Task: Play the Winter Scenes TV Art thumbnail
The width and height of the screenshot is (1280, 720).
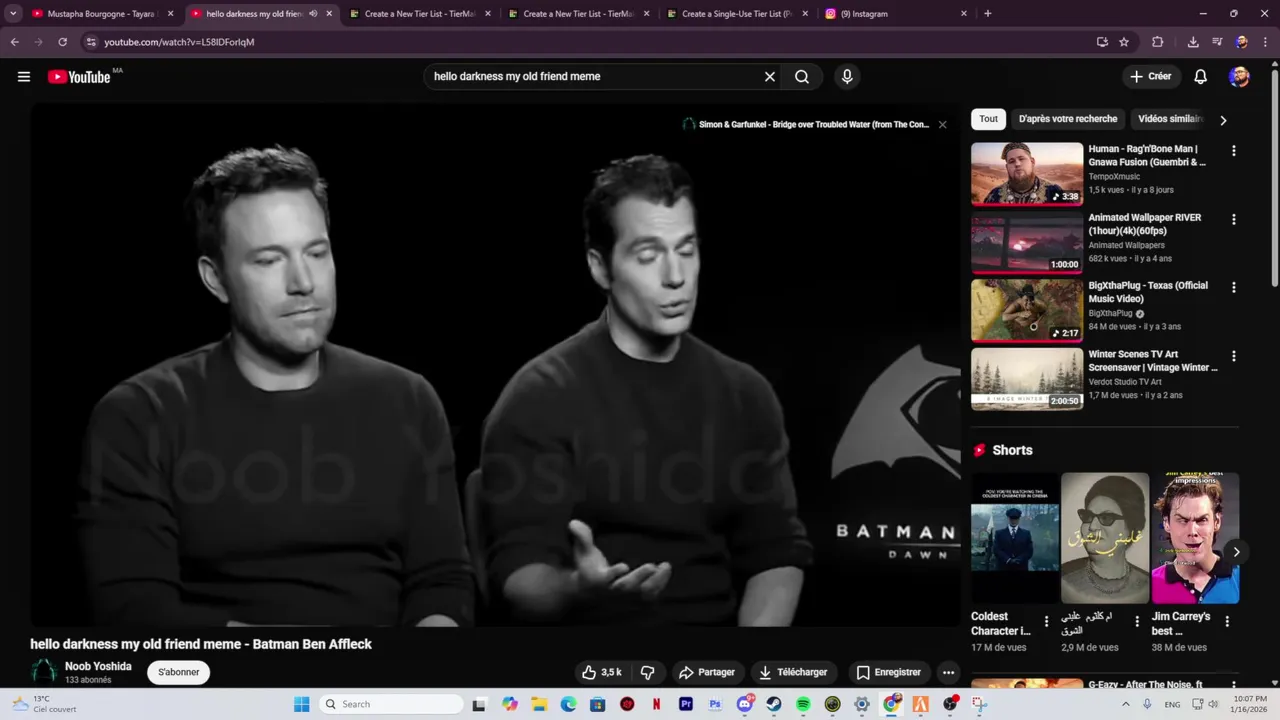Action: pyautogui.click(x=1027, y=379)
